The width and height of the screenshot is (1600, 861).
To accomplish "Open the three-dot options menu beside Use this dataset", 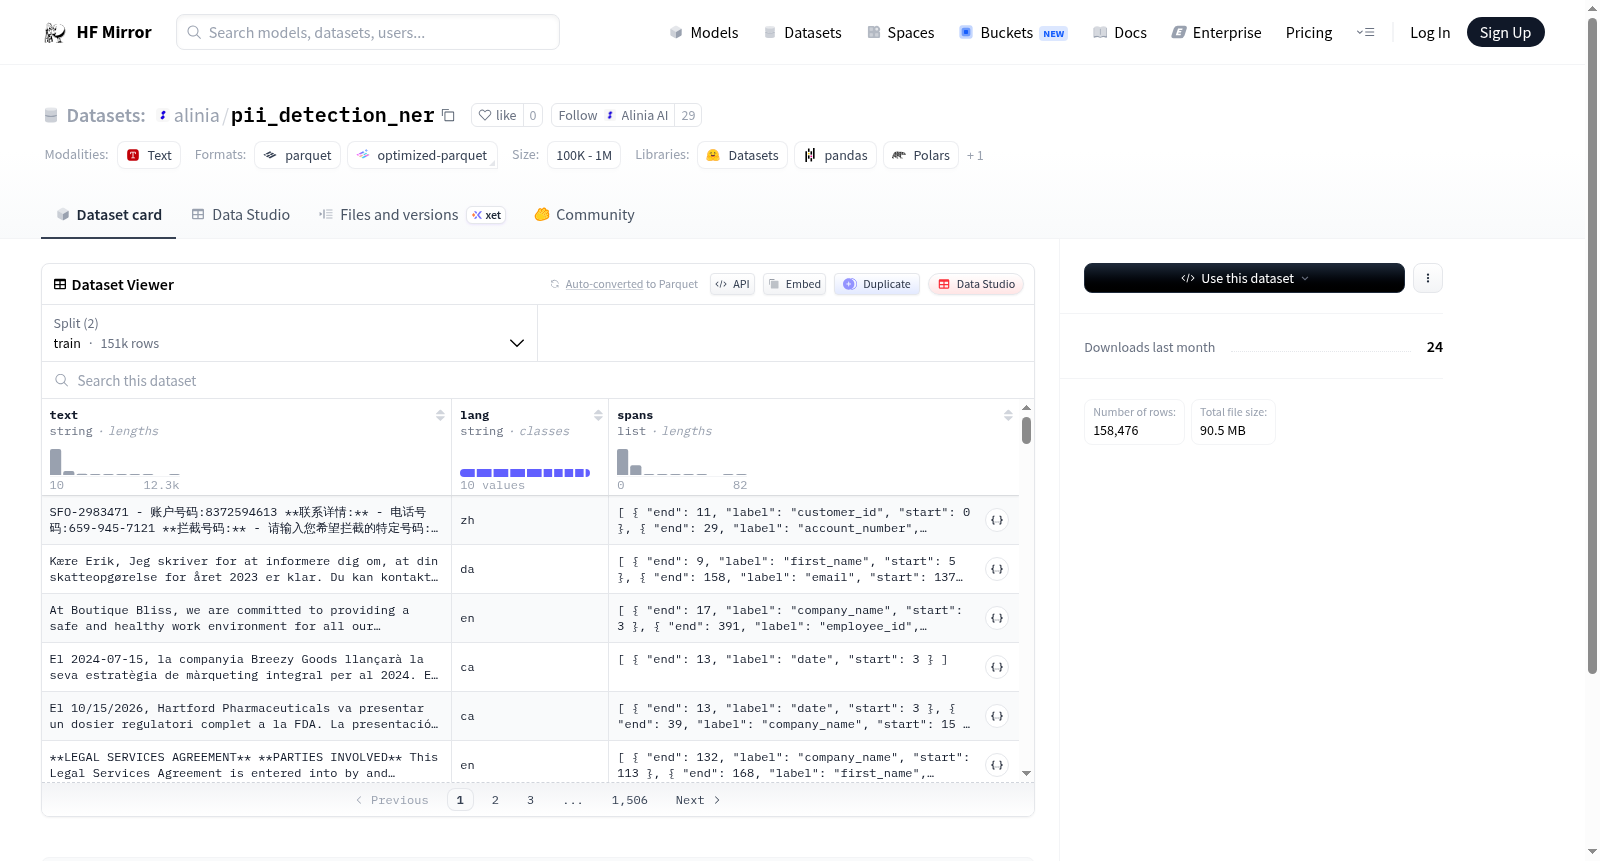I will point(1428,278).
